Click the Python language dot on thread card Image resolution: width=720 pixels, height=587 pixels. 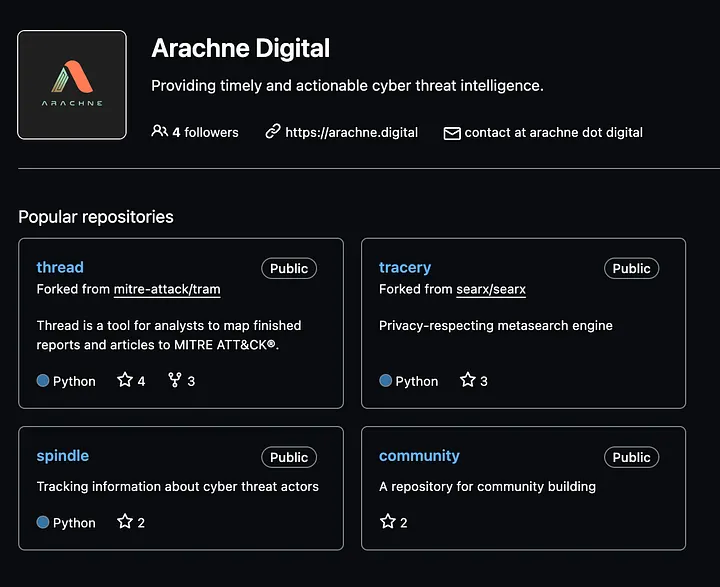[43, 380]
